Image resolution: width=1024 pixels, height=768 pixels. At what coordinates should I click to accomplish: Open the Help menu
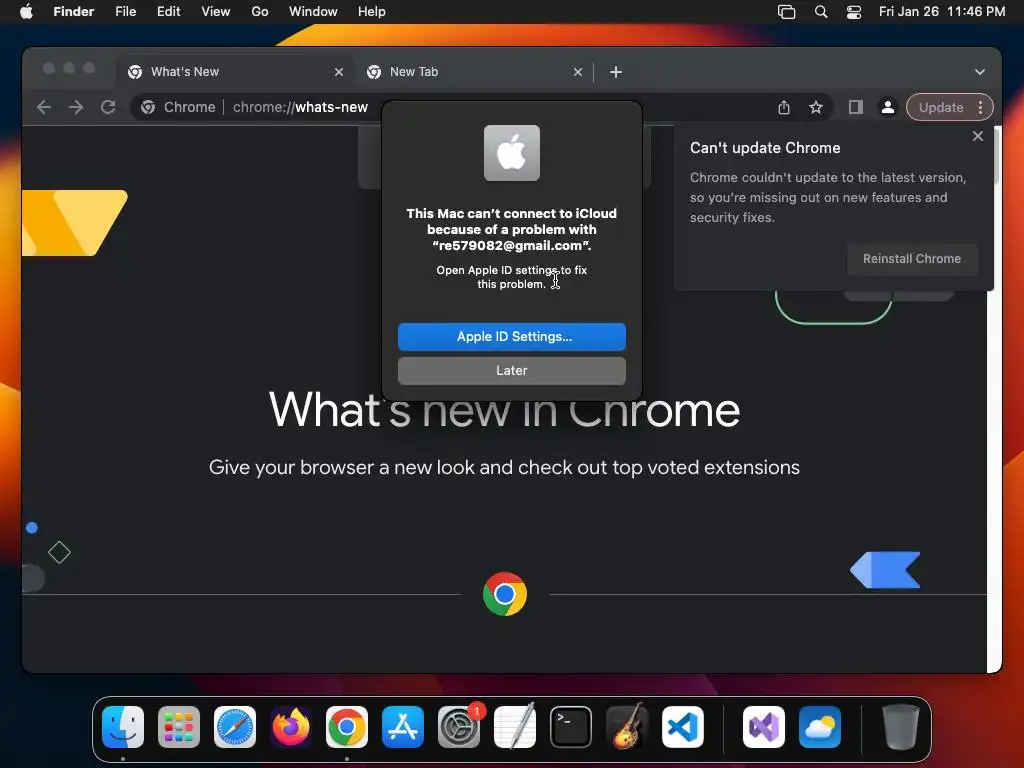[x=372, y=12]
